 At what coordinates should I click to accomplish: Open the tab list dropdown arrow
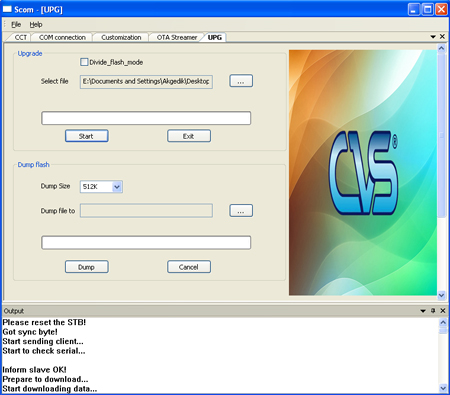point(433,37)
